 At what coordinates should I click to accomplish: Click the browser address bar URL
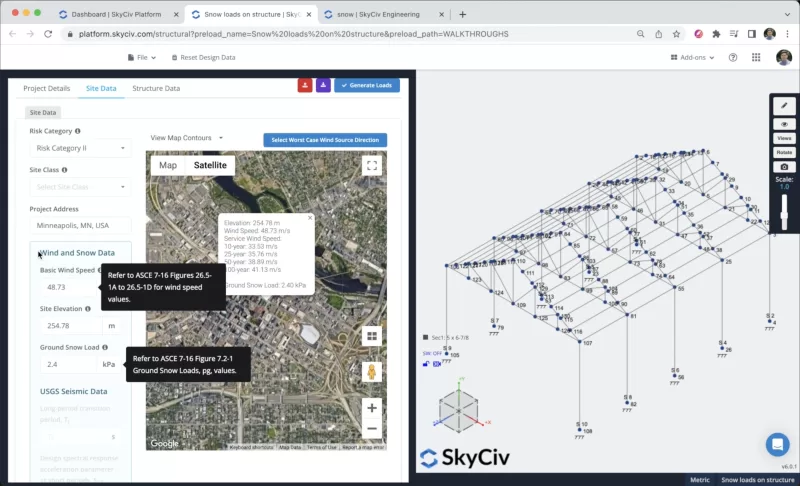293,34
